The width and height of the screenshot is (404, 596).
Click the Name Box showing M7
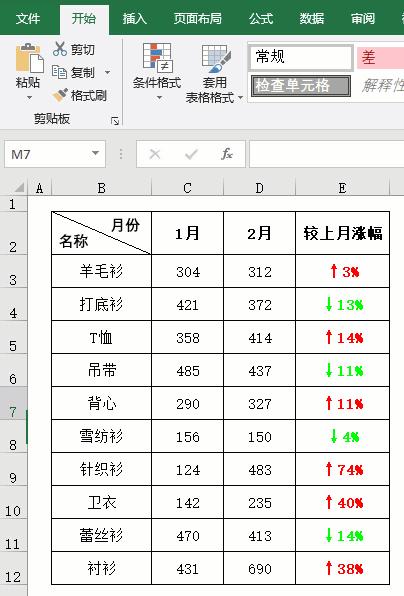pyautogui.click(x=55, y=154)
